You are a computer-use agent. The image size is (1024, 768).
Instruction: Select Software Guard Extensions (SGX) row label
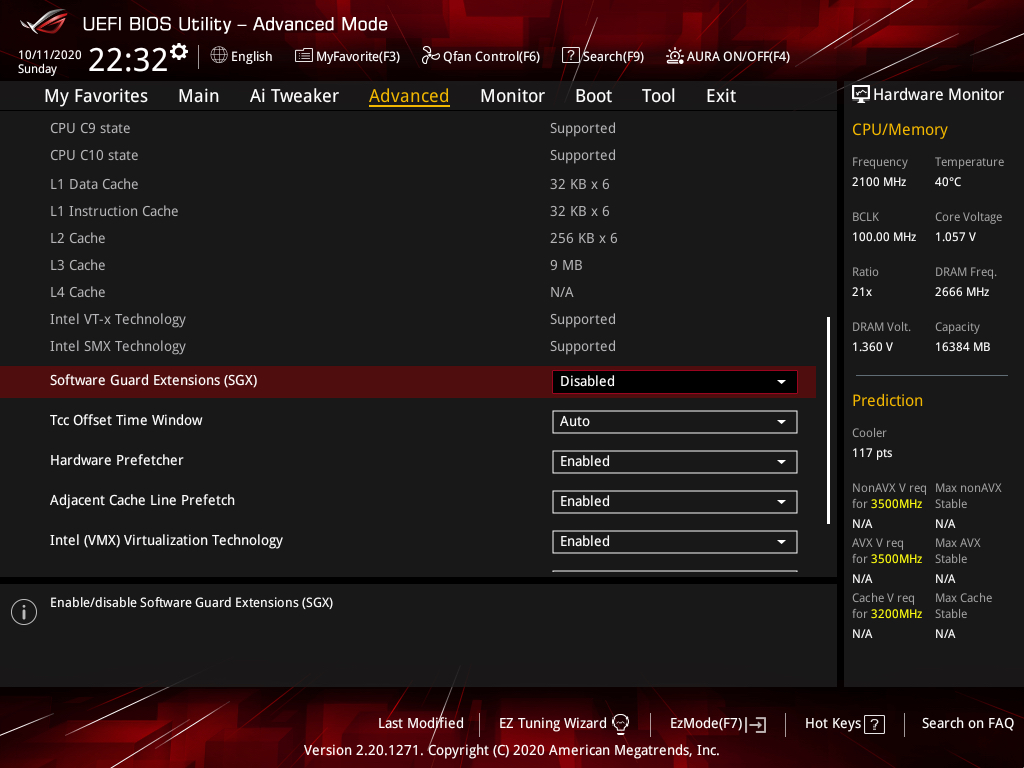pos(153,380)
